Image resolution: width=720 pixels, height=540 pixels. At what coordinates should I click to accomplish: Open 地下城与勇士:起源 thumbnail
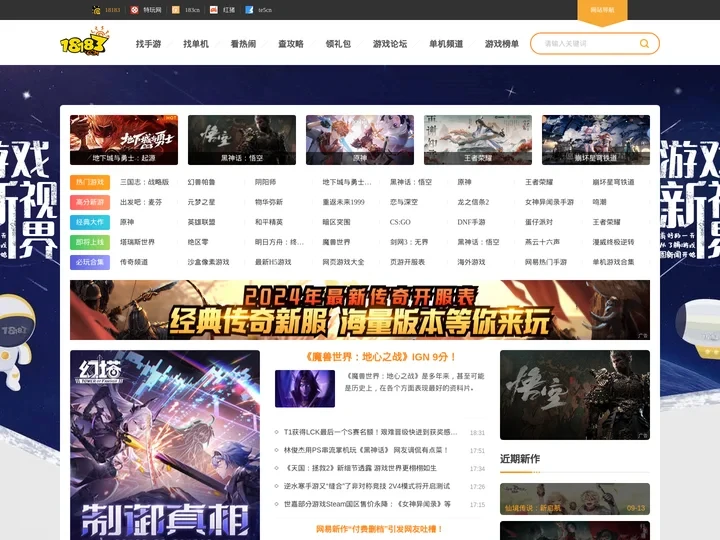(x=124, y=140)
